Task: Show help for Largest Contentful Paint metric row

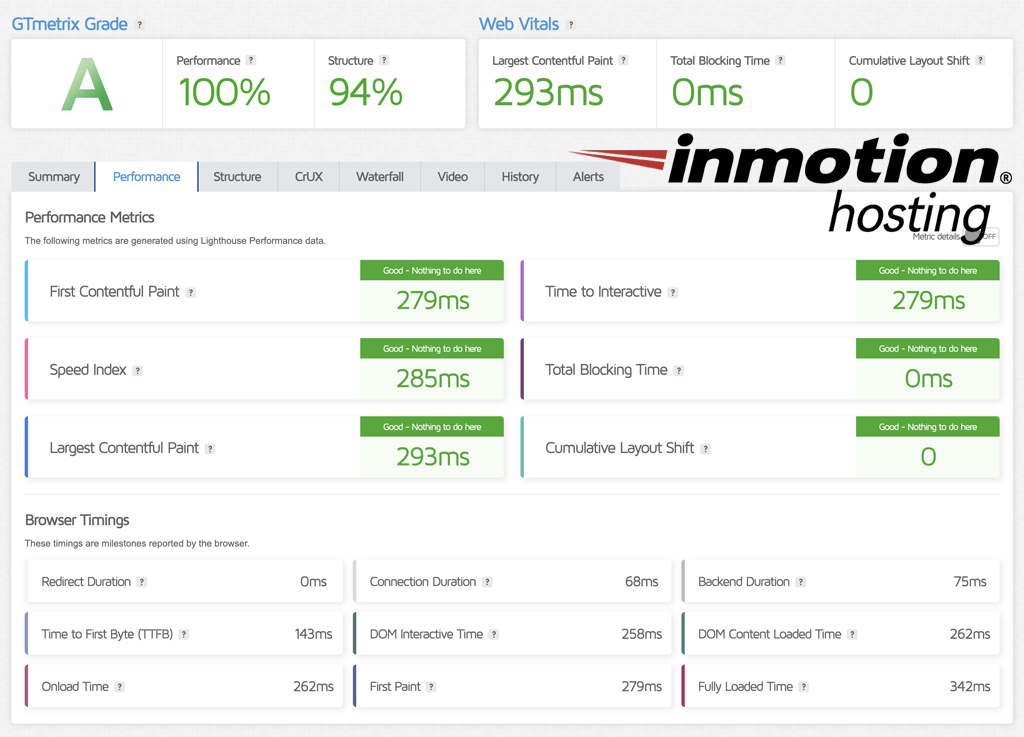Action: click(210, 449)
